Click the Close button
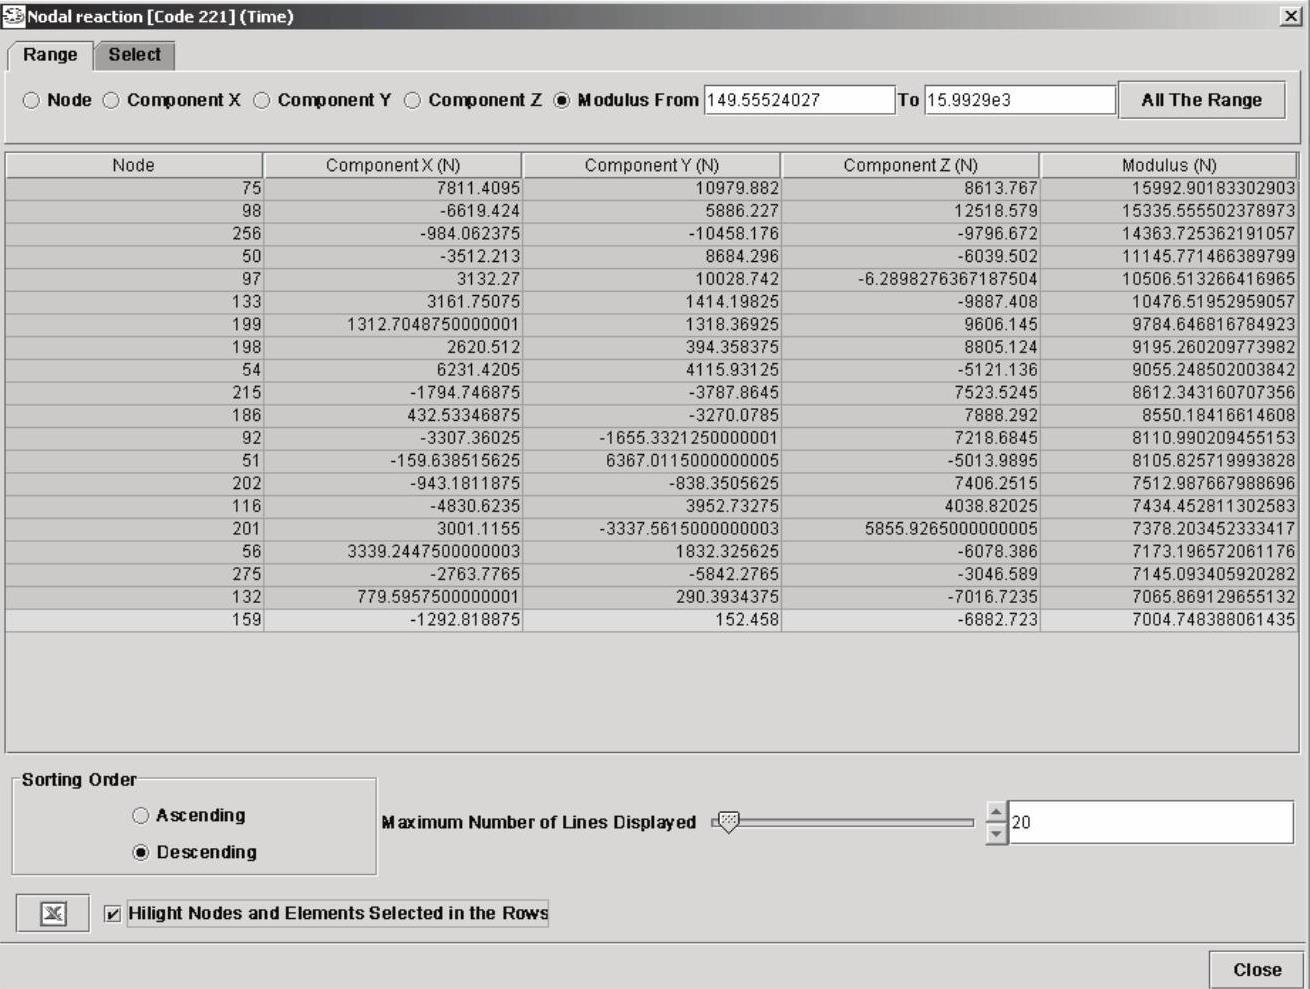1310x989 pixels. point(1256,969)
